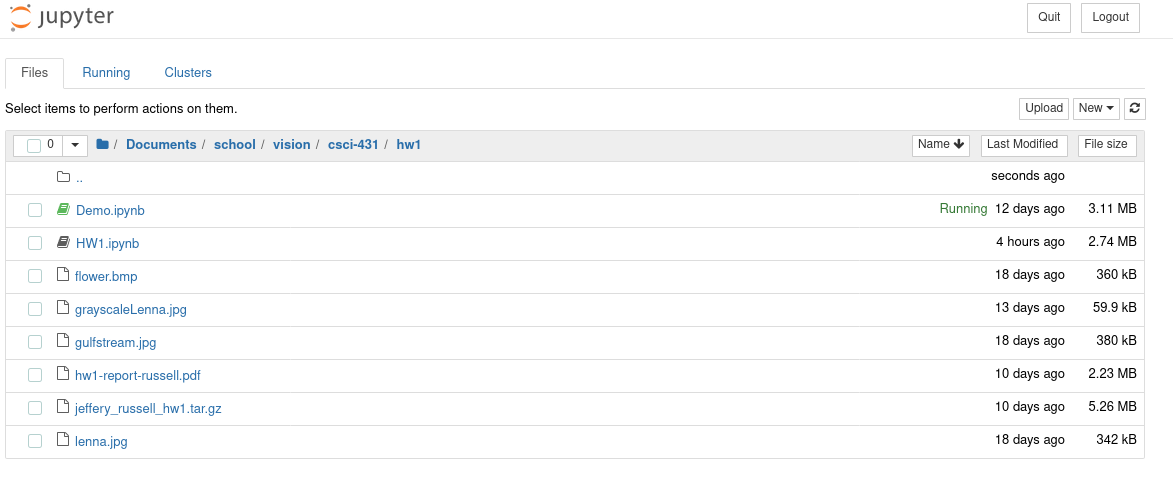Click the notebook icon beside HW1.ipynb
1173x490 pixels.
(63, 242)
